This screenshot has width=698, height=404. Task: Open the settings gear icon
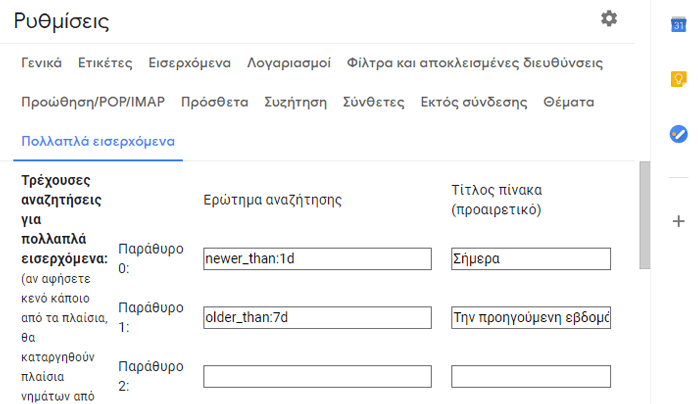coord(609,19)
